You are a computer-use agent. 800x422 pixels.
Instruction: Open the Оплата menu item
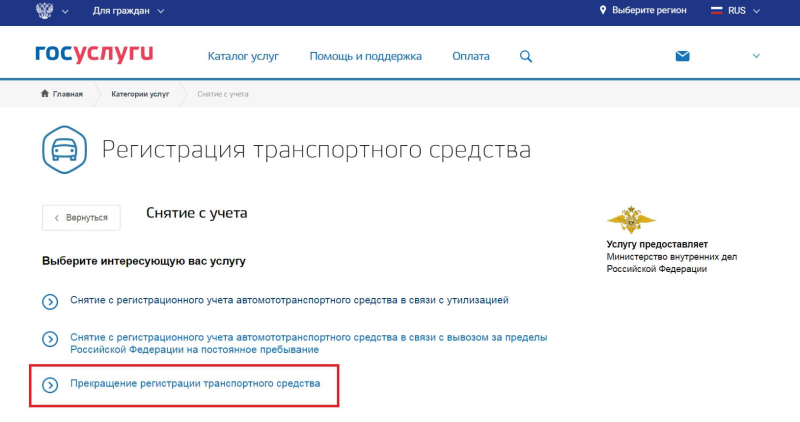click(x=470, y=56)
